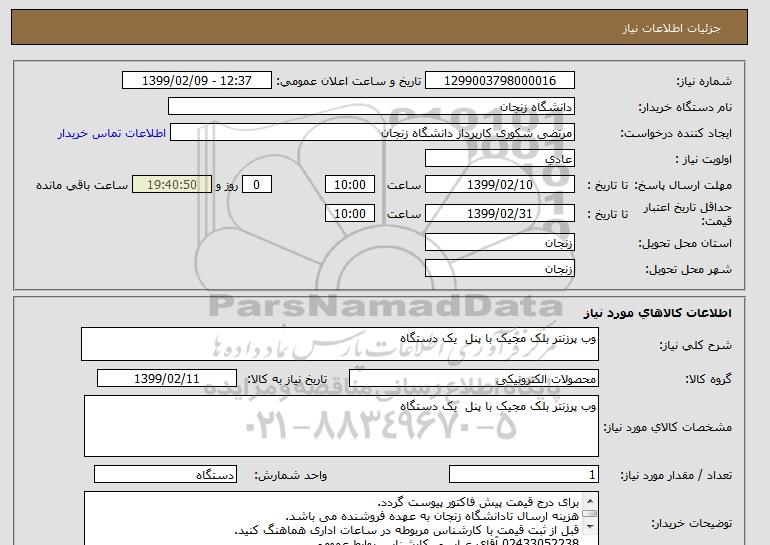Select the delivery city field زنجان
Screen dimensions: 770x545
[499, 269]
